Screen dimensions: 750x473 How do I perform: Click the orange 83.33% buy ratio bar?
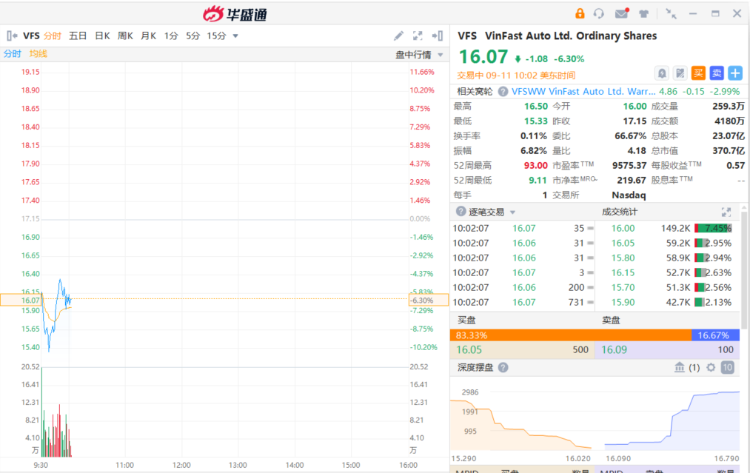pos(571,335)
